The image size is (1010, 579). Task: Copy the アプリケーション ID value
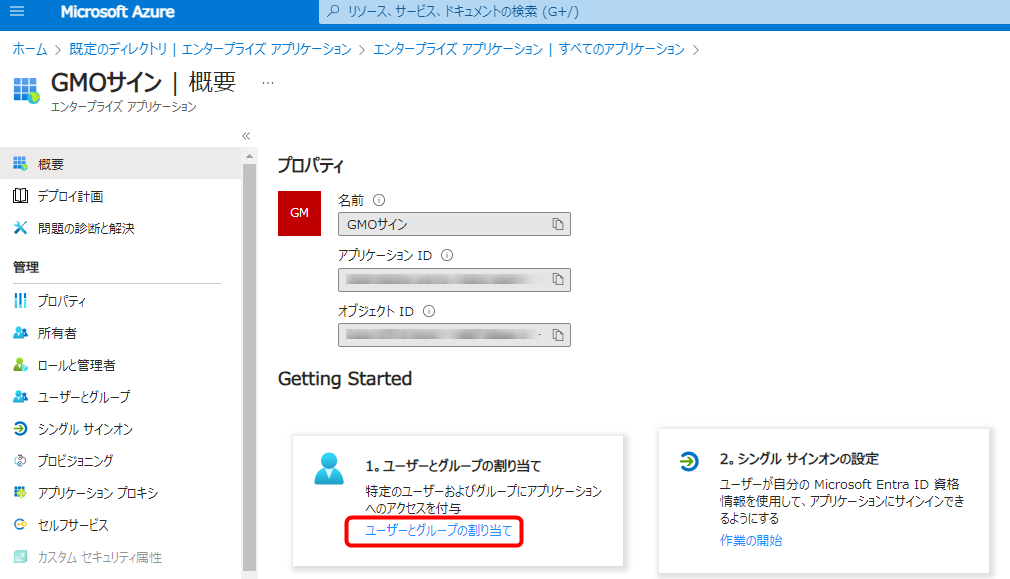click(x=558, y=280)
